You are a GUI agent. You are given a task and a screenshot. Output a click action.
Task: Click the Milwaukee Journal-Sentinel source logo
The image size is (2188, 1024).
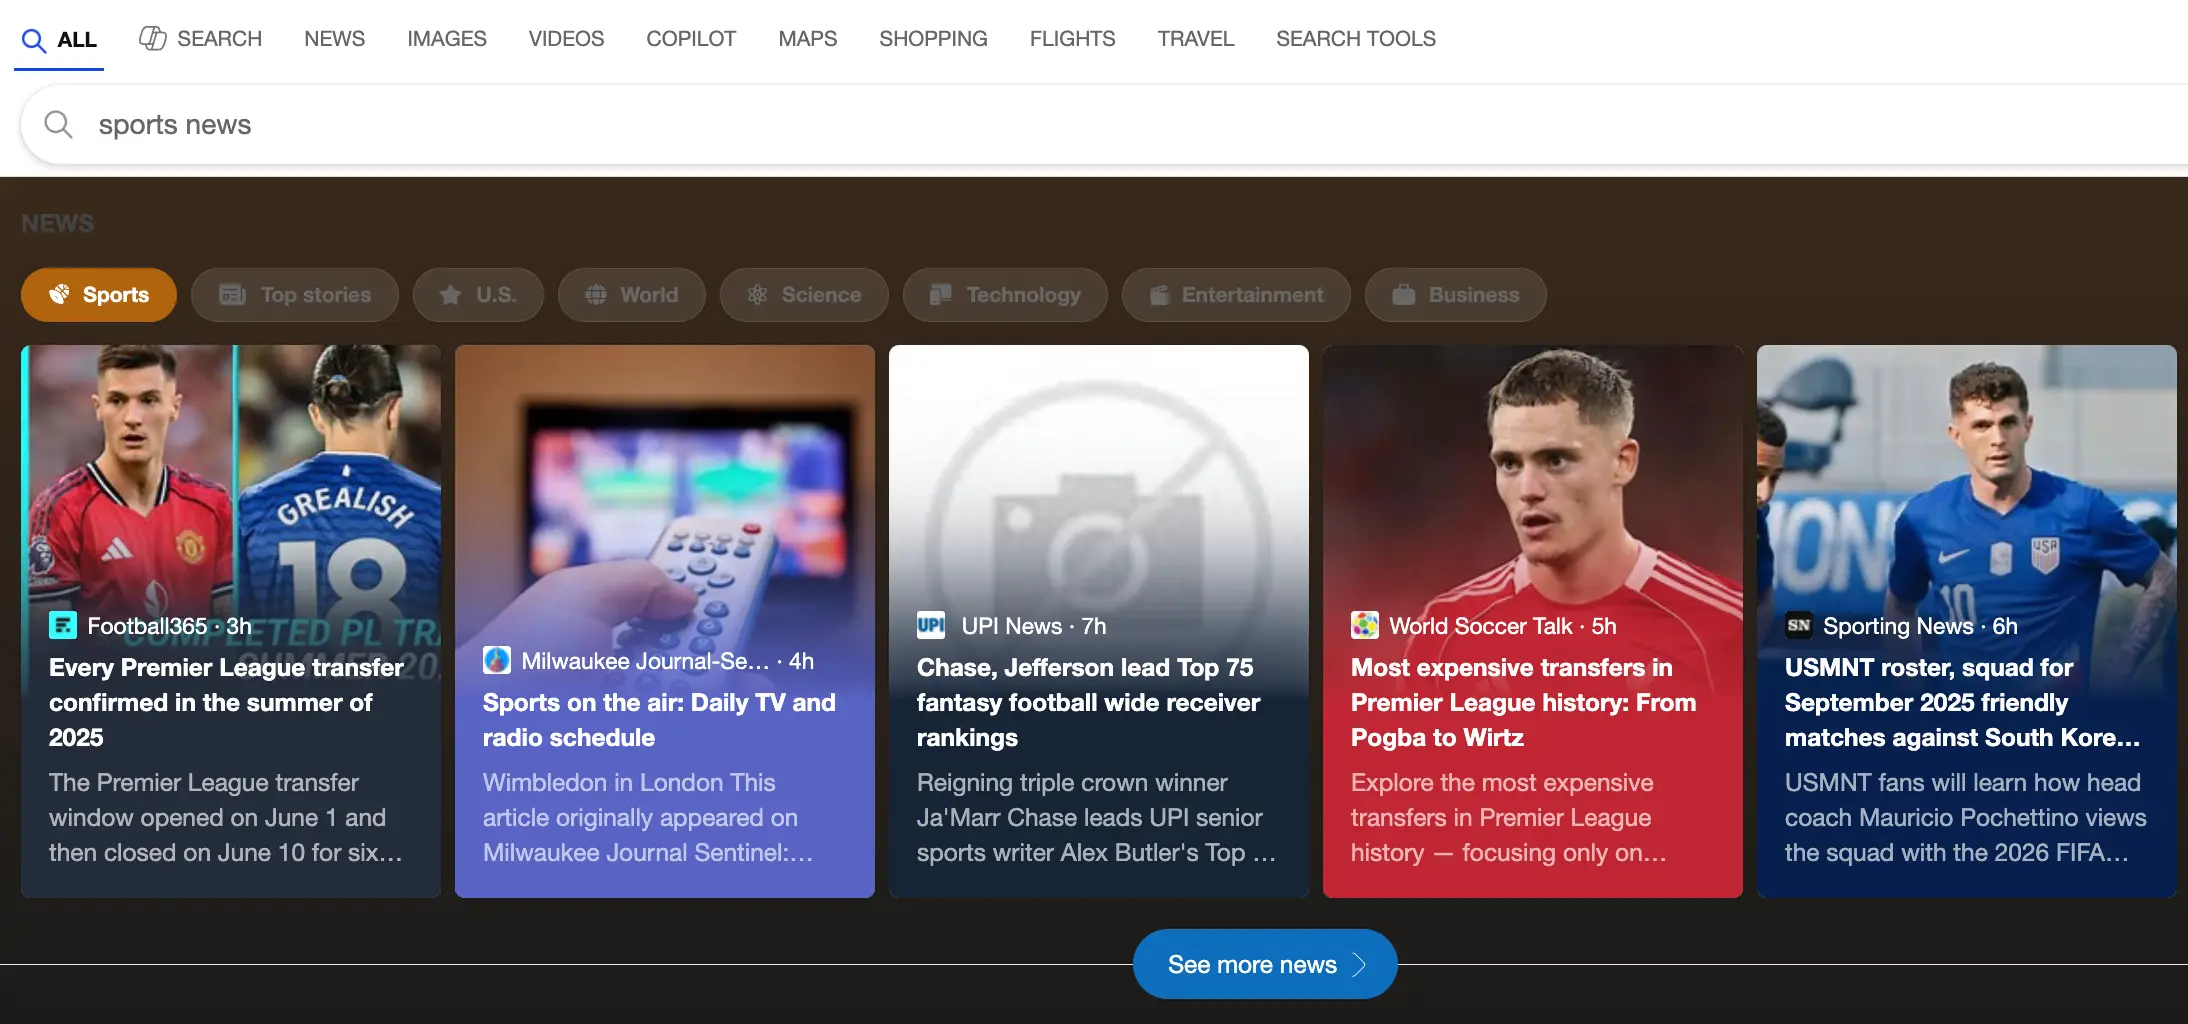(x=497, y=660)
